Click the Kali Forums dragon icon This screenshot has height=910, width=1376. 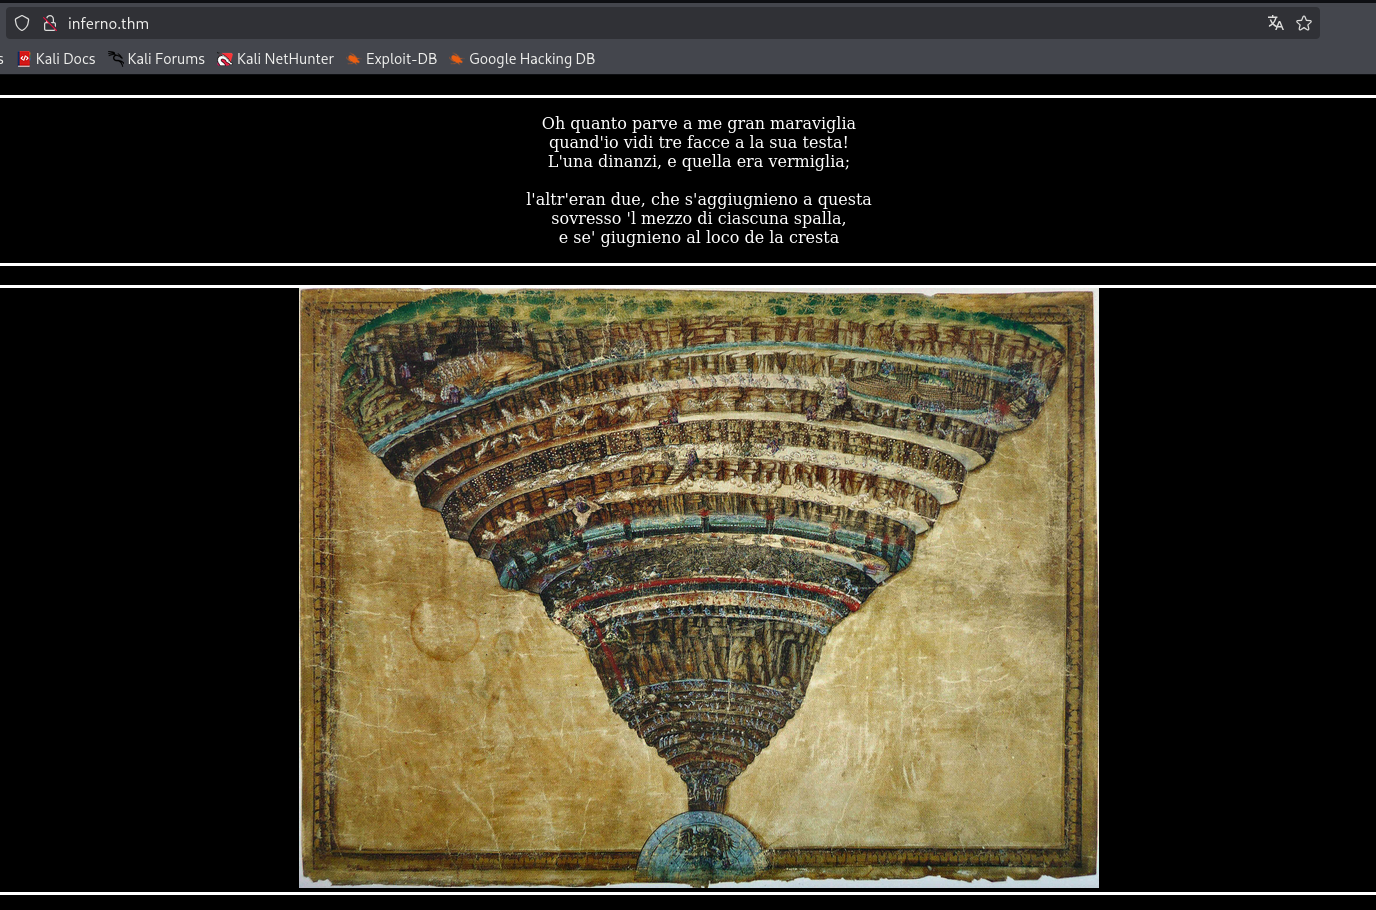[x=116, y=59]
